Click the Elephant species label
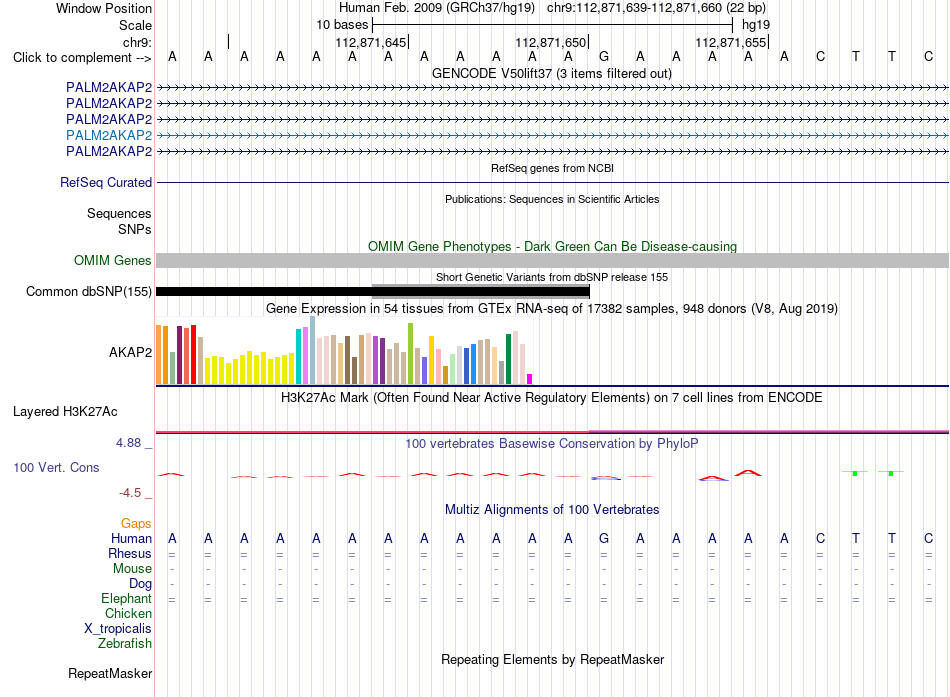This screenshot has height=697, width=950. [126, 598]
